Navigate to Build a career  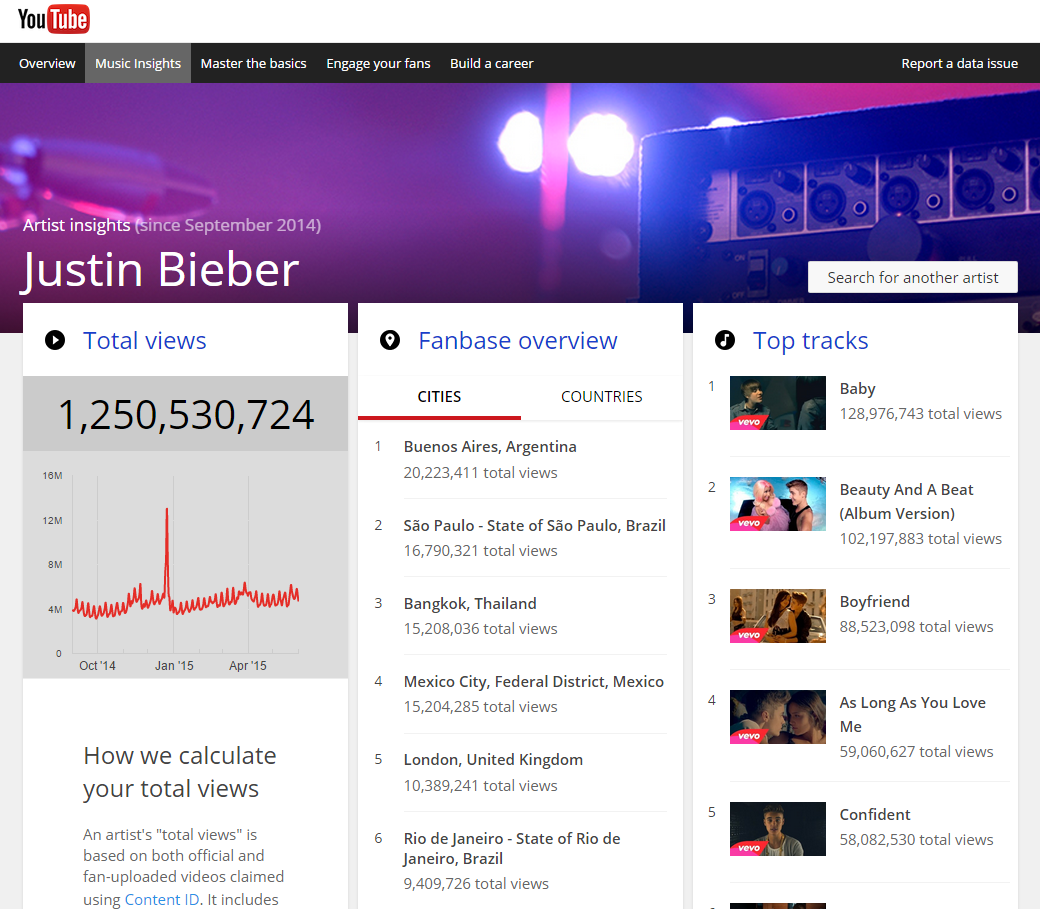click(491, 63)
